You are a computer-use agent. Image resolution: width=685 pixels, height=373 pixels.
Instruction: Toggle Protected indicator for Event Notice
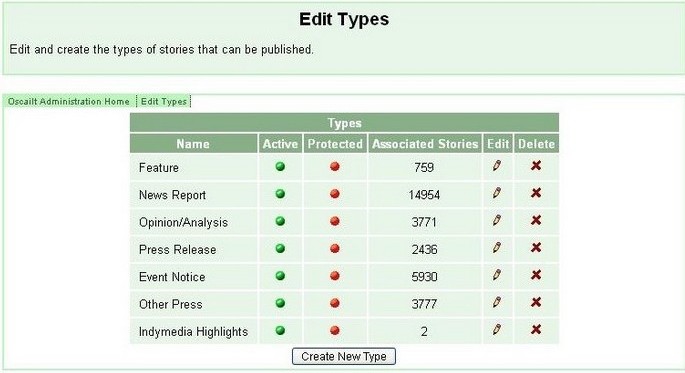coord(335,276)
